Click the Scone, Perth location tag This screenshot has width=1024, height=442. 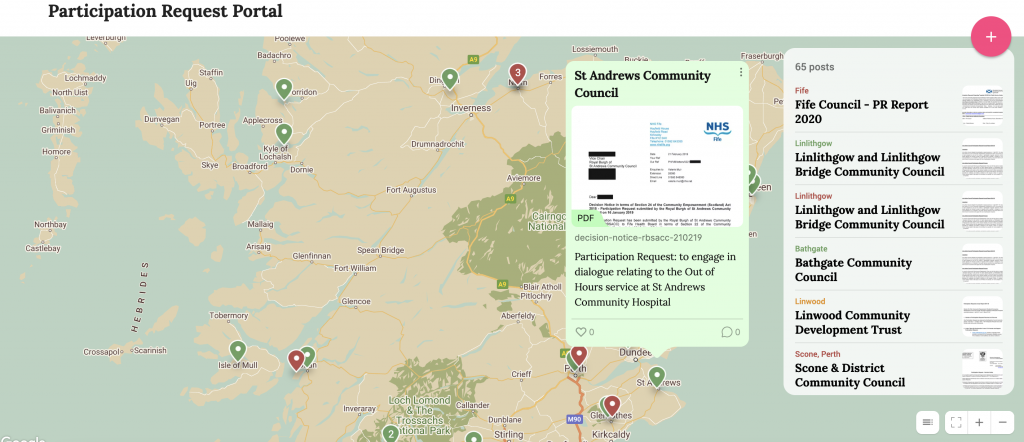click(x=818, y=354)
